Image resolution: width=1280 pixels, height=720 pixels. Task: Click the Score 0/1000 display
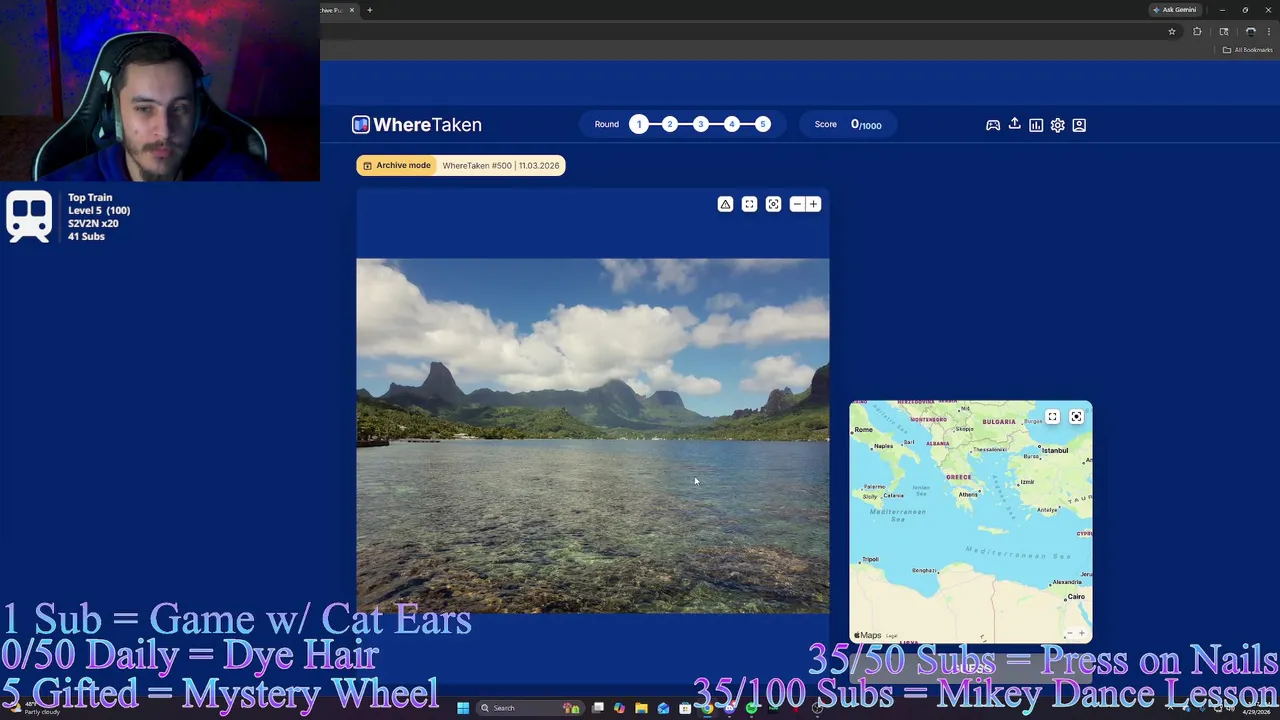pos(848,124)
